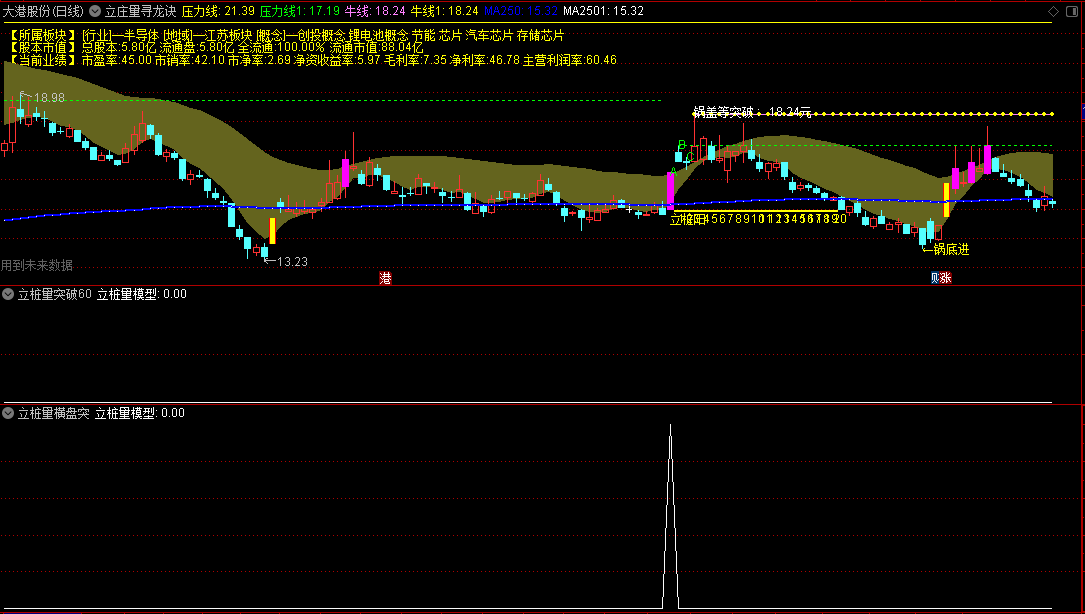The image size is (1085, 614).
Task: Click the 立桩里横盘突 indicator name
Action: point(54,413)
